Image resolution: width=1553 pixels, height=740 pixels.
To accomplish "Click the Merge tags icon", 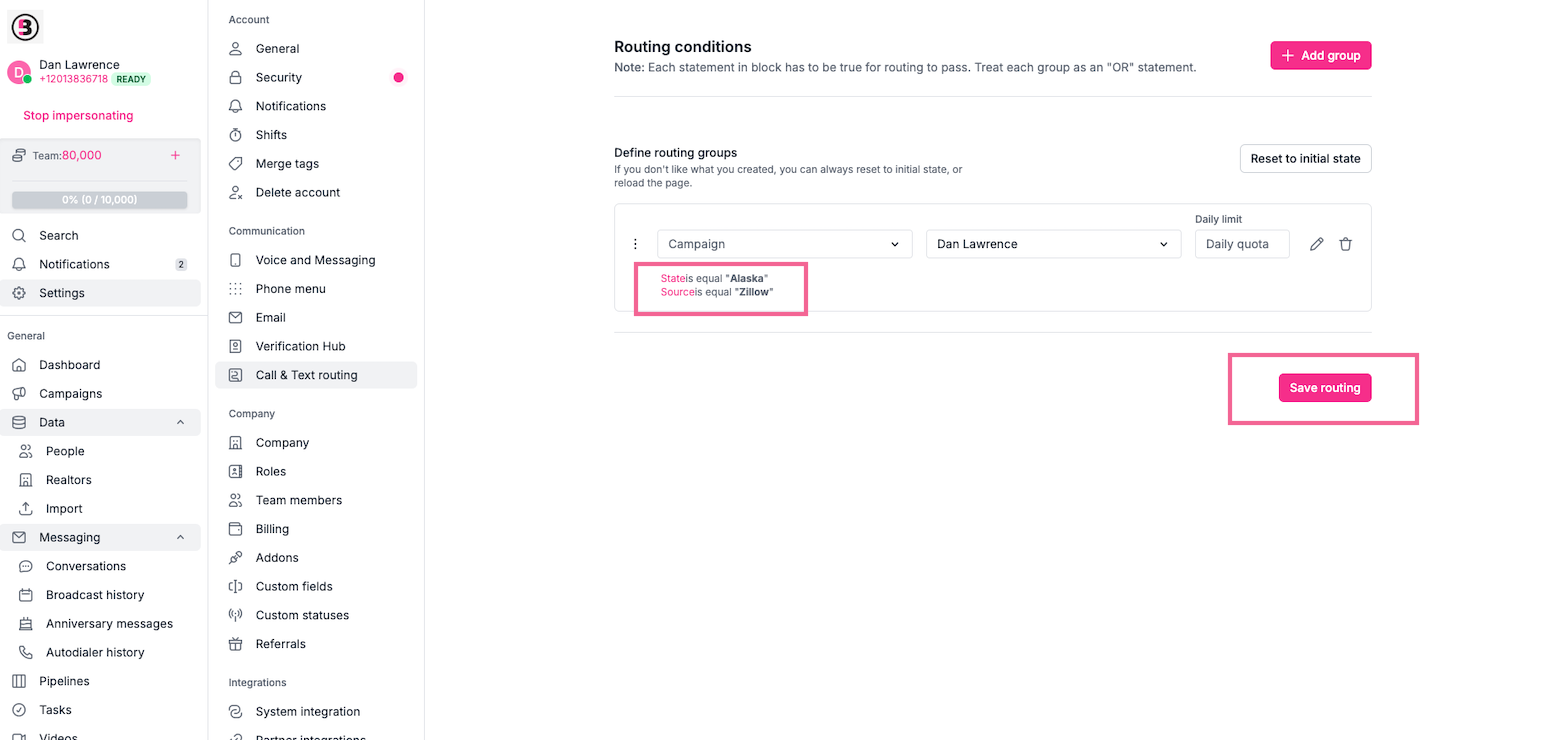I will pos(234,163).
